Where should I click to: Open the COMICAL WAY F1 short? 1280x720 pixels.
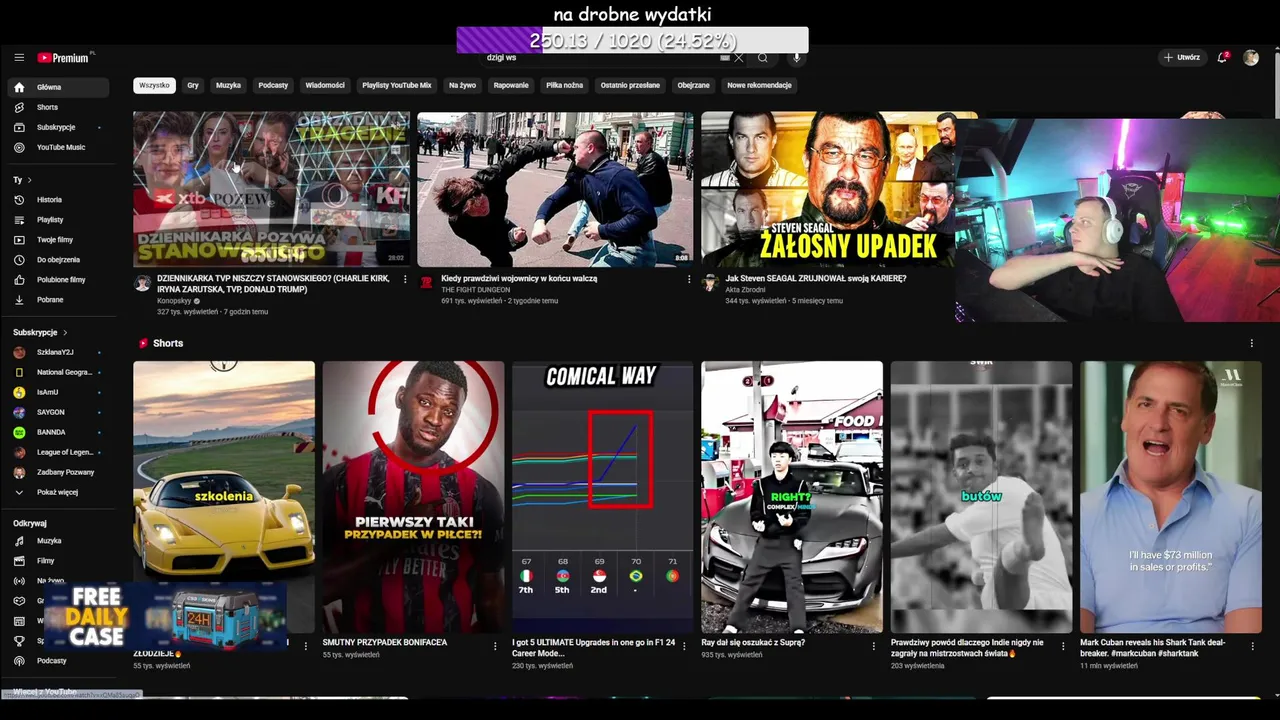click(x=602, y=497)
